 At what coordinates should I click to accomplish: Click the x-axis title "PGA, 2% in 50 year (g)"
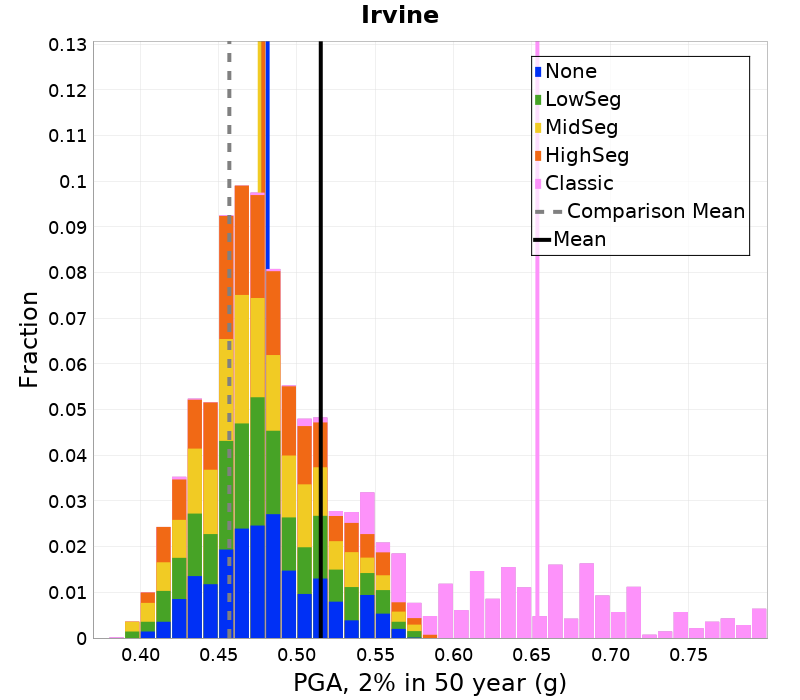pos(430,683)
